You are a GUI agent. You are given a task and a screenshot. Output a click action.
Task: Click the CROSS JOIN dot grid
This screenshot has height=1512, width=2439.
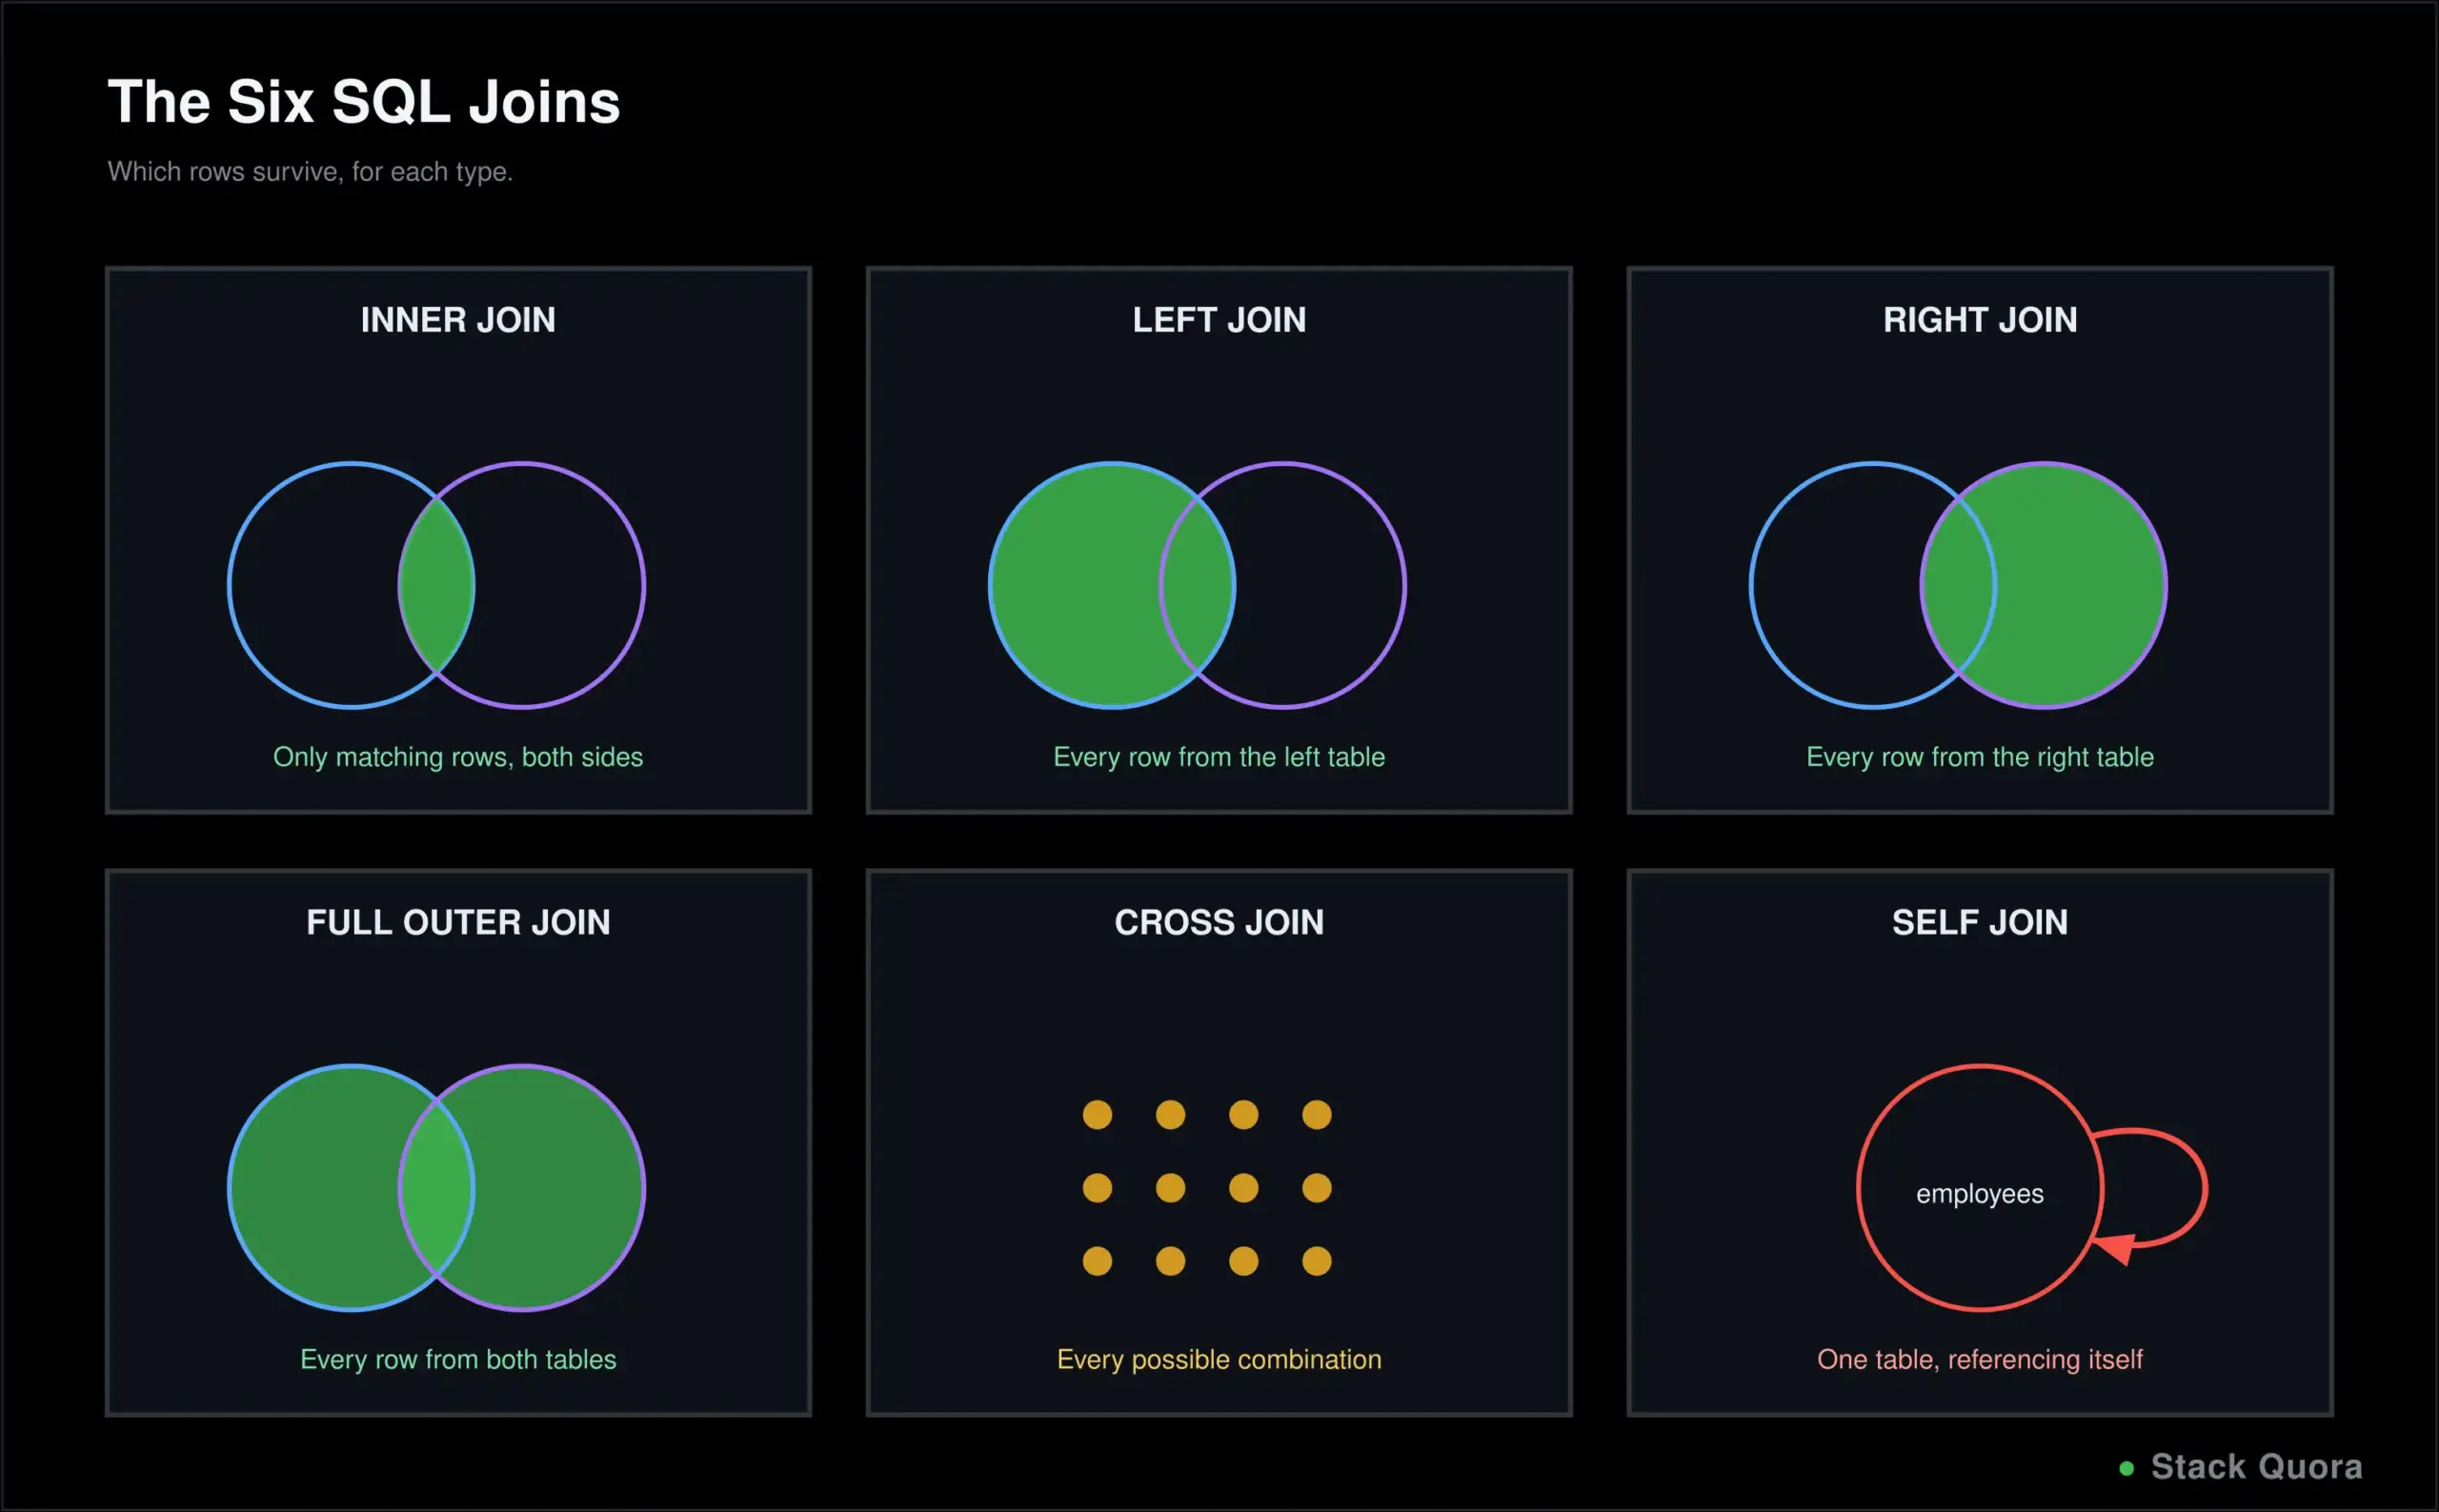[1207, 1187]
